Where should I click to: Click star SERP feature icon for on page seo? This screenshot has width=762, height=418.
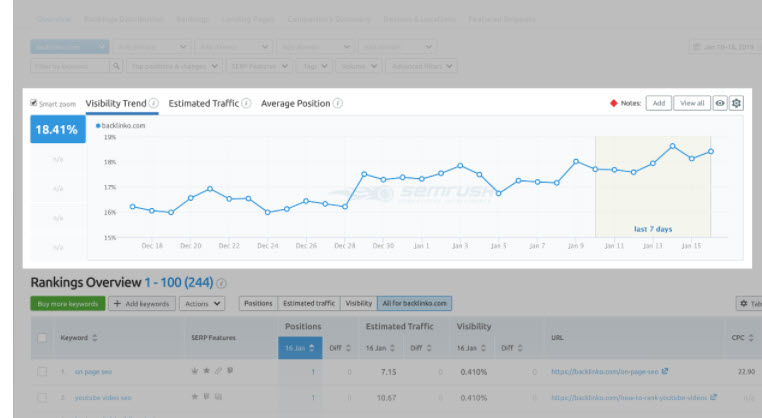(x=207, y=371)
